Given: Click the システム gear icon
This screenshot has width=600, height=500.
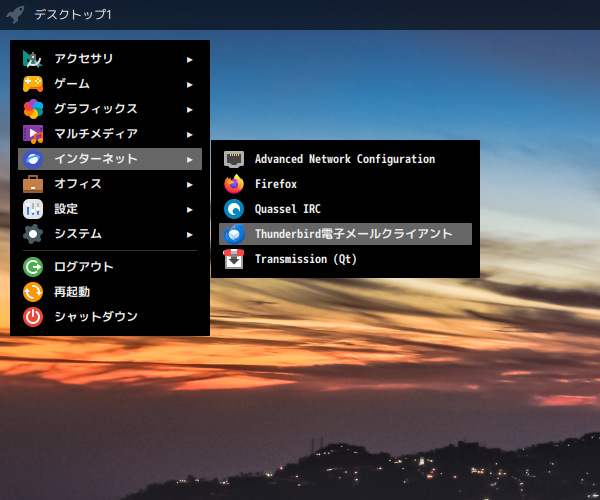Looking at the screenshot, I should click(33, 234).
